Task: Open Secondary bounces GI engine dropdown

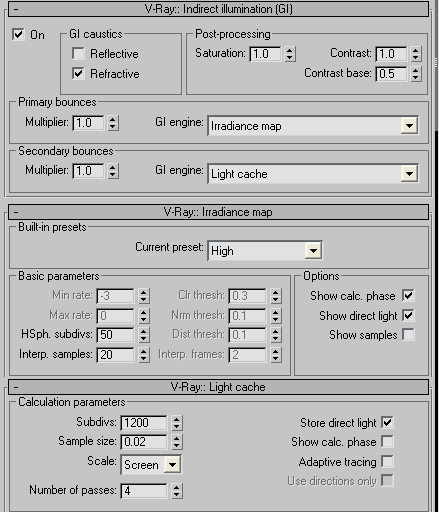Action: tap(409, 173)
